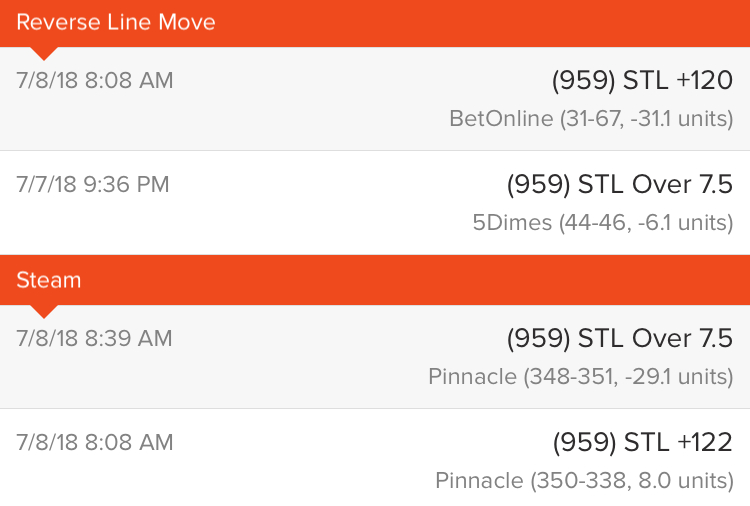Tap the Pinnacle (350-338, 8.0 units) record
This screenshot has height=506, width=750.
click(x=584, y=480)
